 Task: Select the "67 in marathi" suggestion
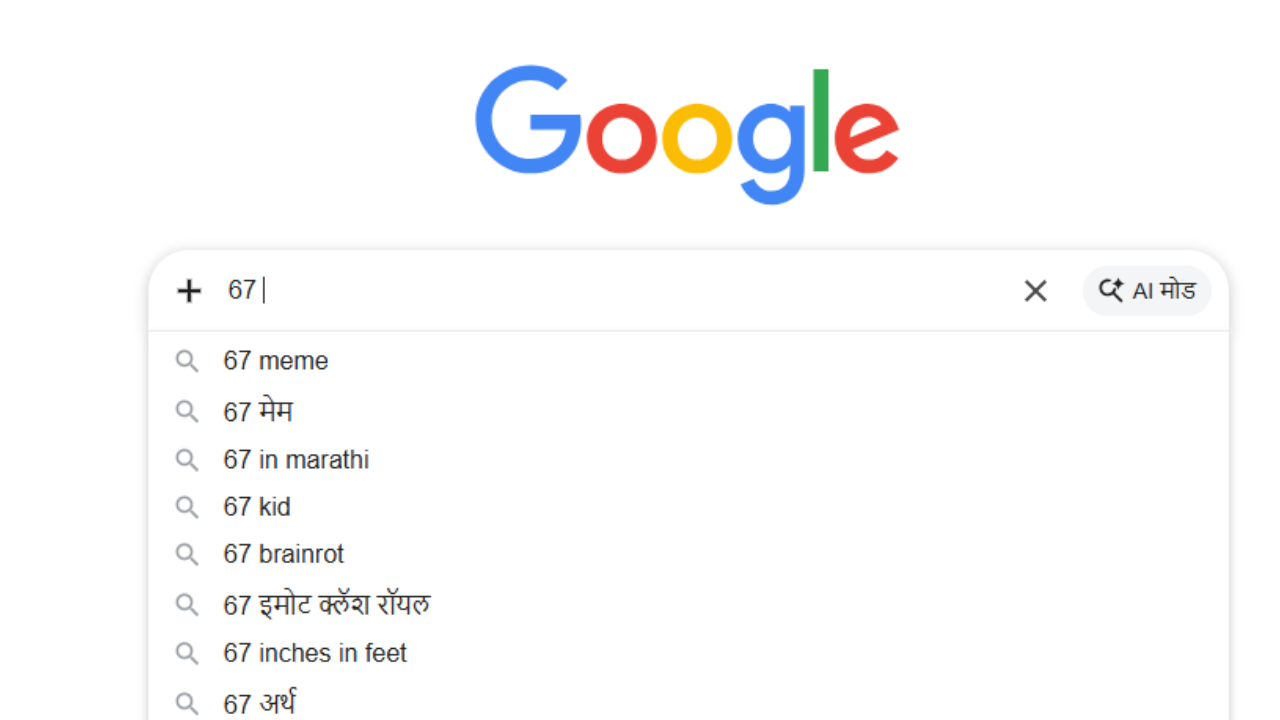coord(296,459)
